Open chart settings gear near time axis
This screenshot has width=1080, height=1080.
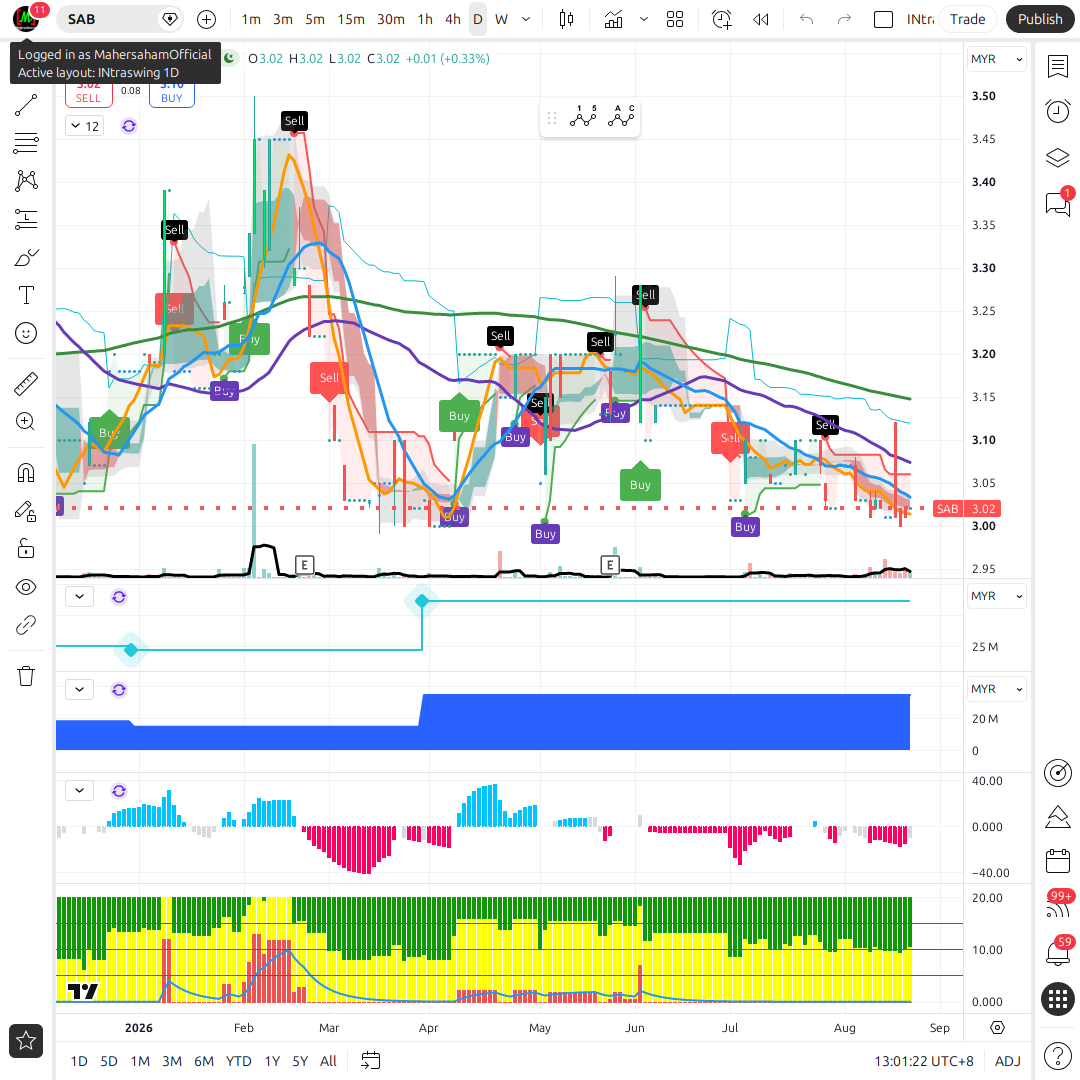(x=997, y=1028)
